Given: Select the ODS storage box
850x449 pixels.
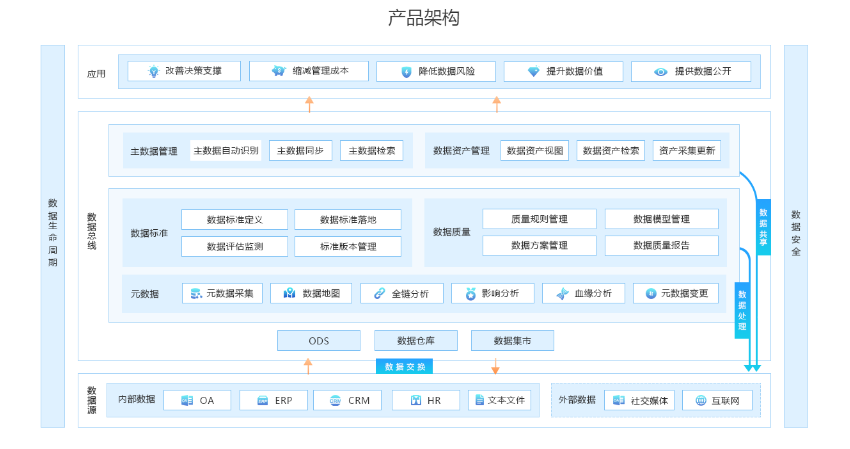Looking at the screenshot, I should pyautogui.click(x=318, y=341).
